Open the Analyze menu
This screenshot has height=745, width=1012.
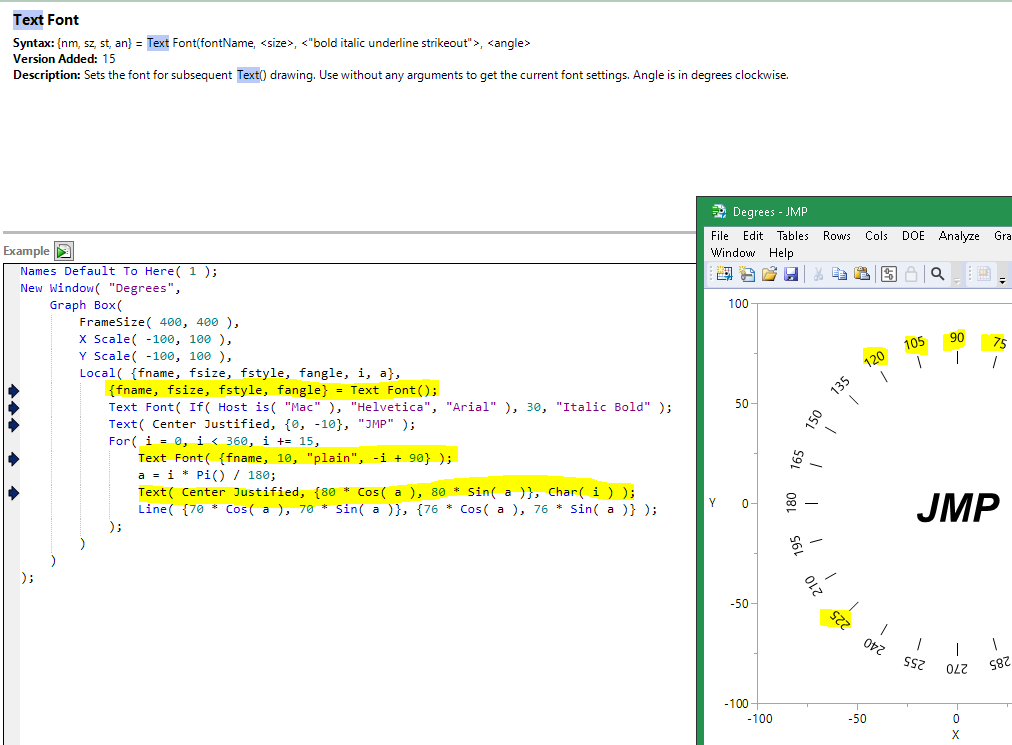point(958,236)
